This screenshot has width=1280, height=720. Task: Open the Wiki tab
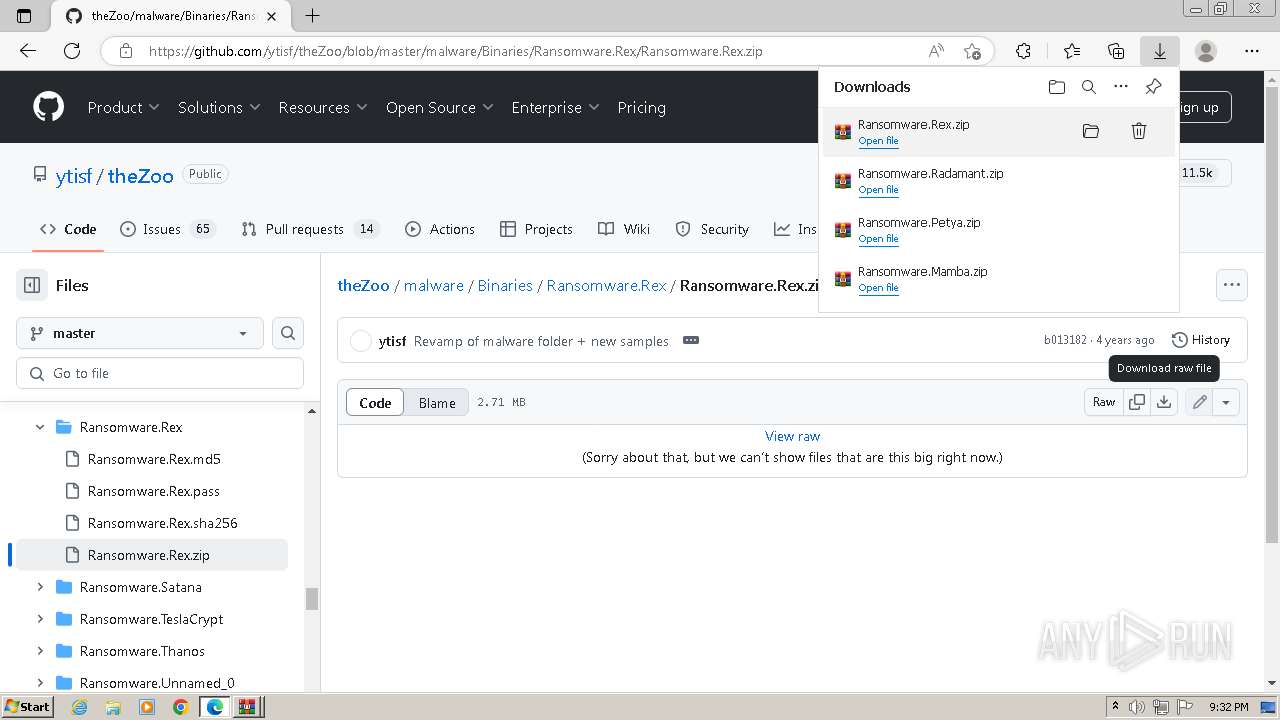click(624, 229)
